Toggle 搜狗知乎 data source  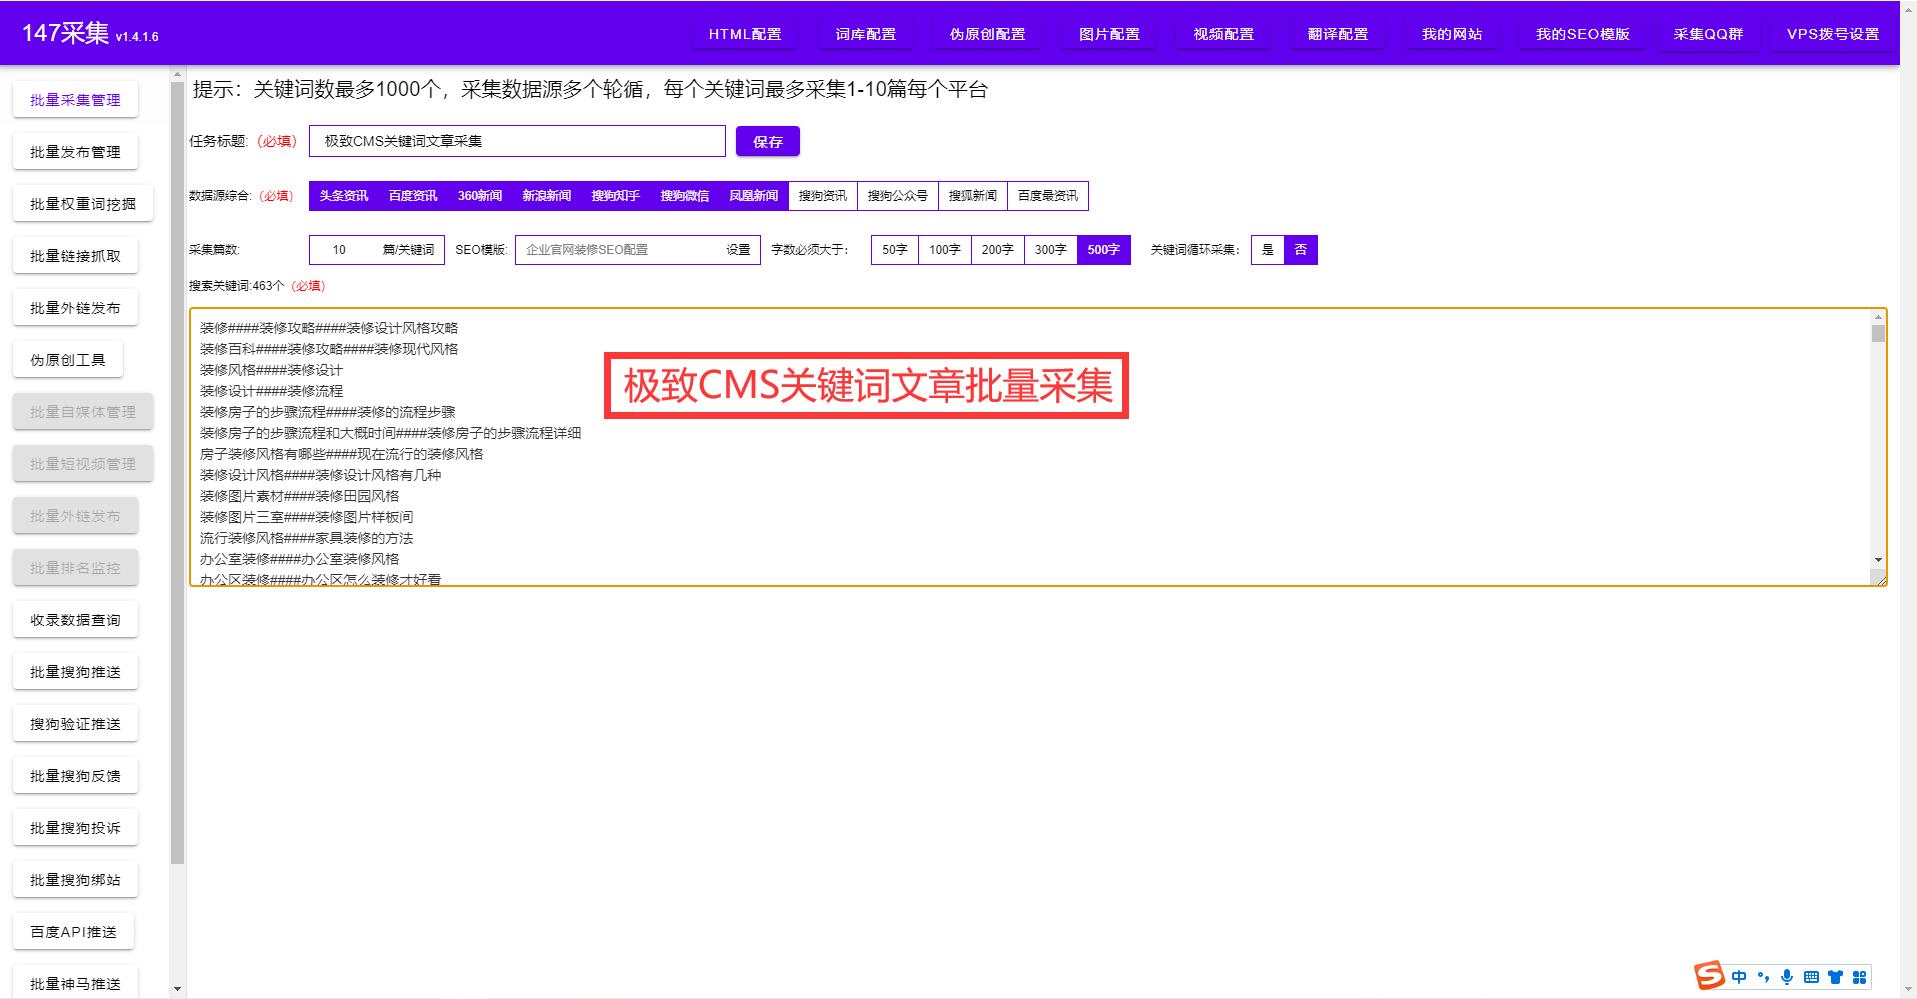coord(615,196)
